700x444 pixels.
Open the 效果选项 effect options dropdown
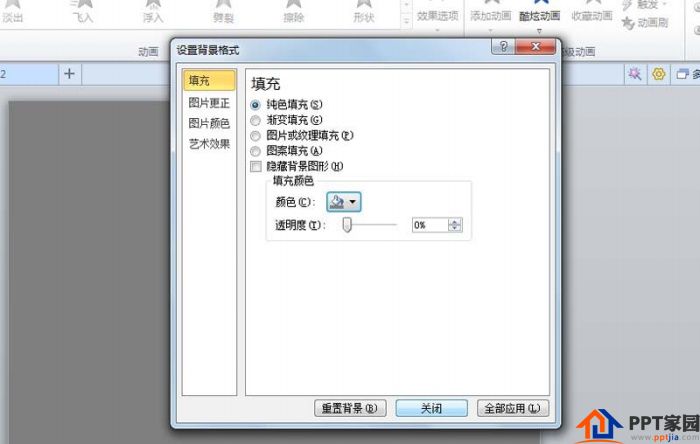pos(438,18)
